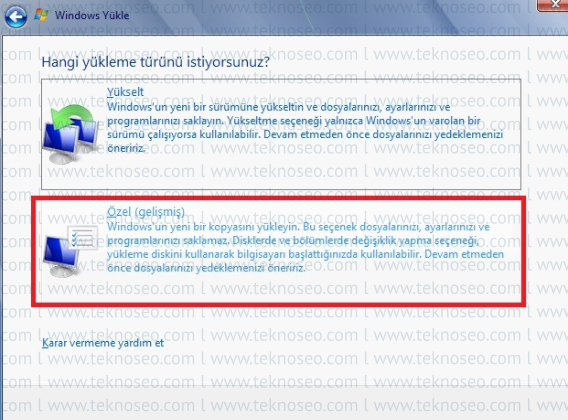The image size is (568, 420).
Task: Click the upgrade icon with the green arrow
Action: click(71, 134)
